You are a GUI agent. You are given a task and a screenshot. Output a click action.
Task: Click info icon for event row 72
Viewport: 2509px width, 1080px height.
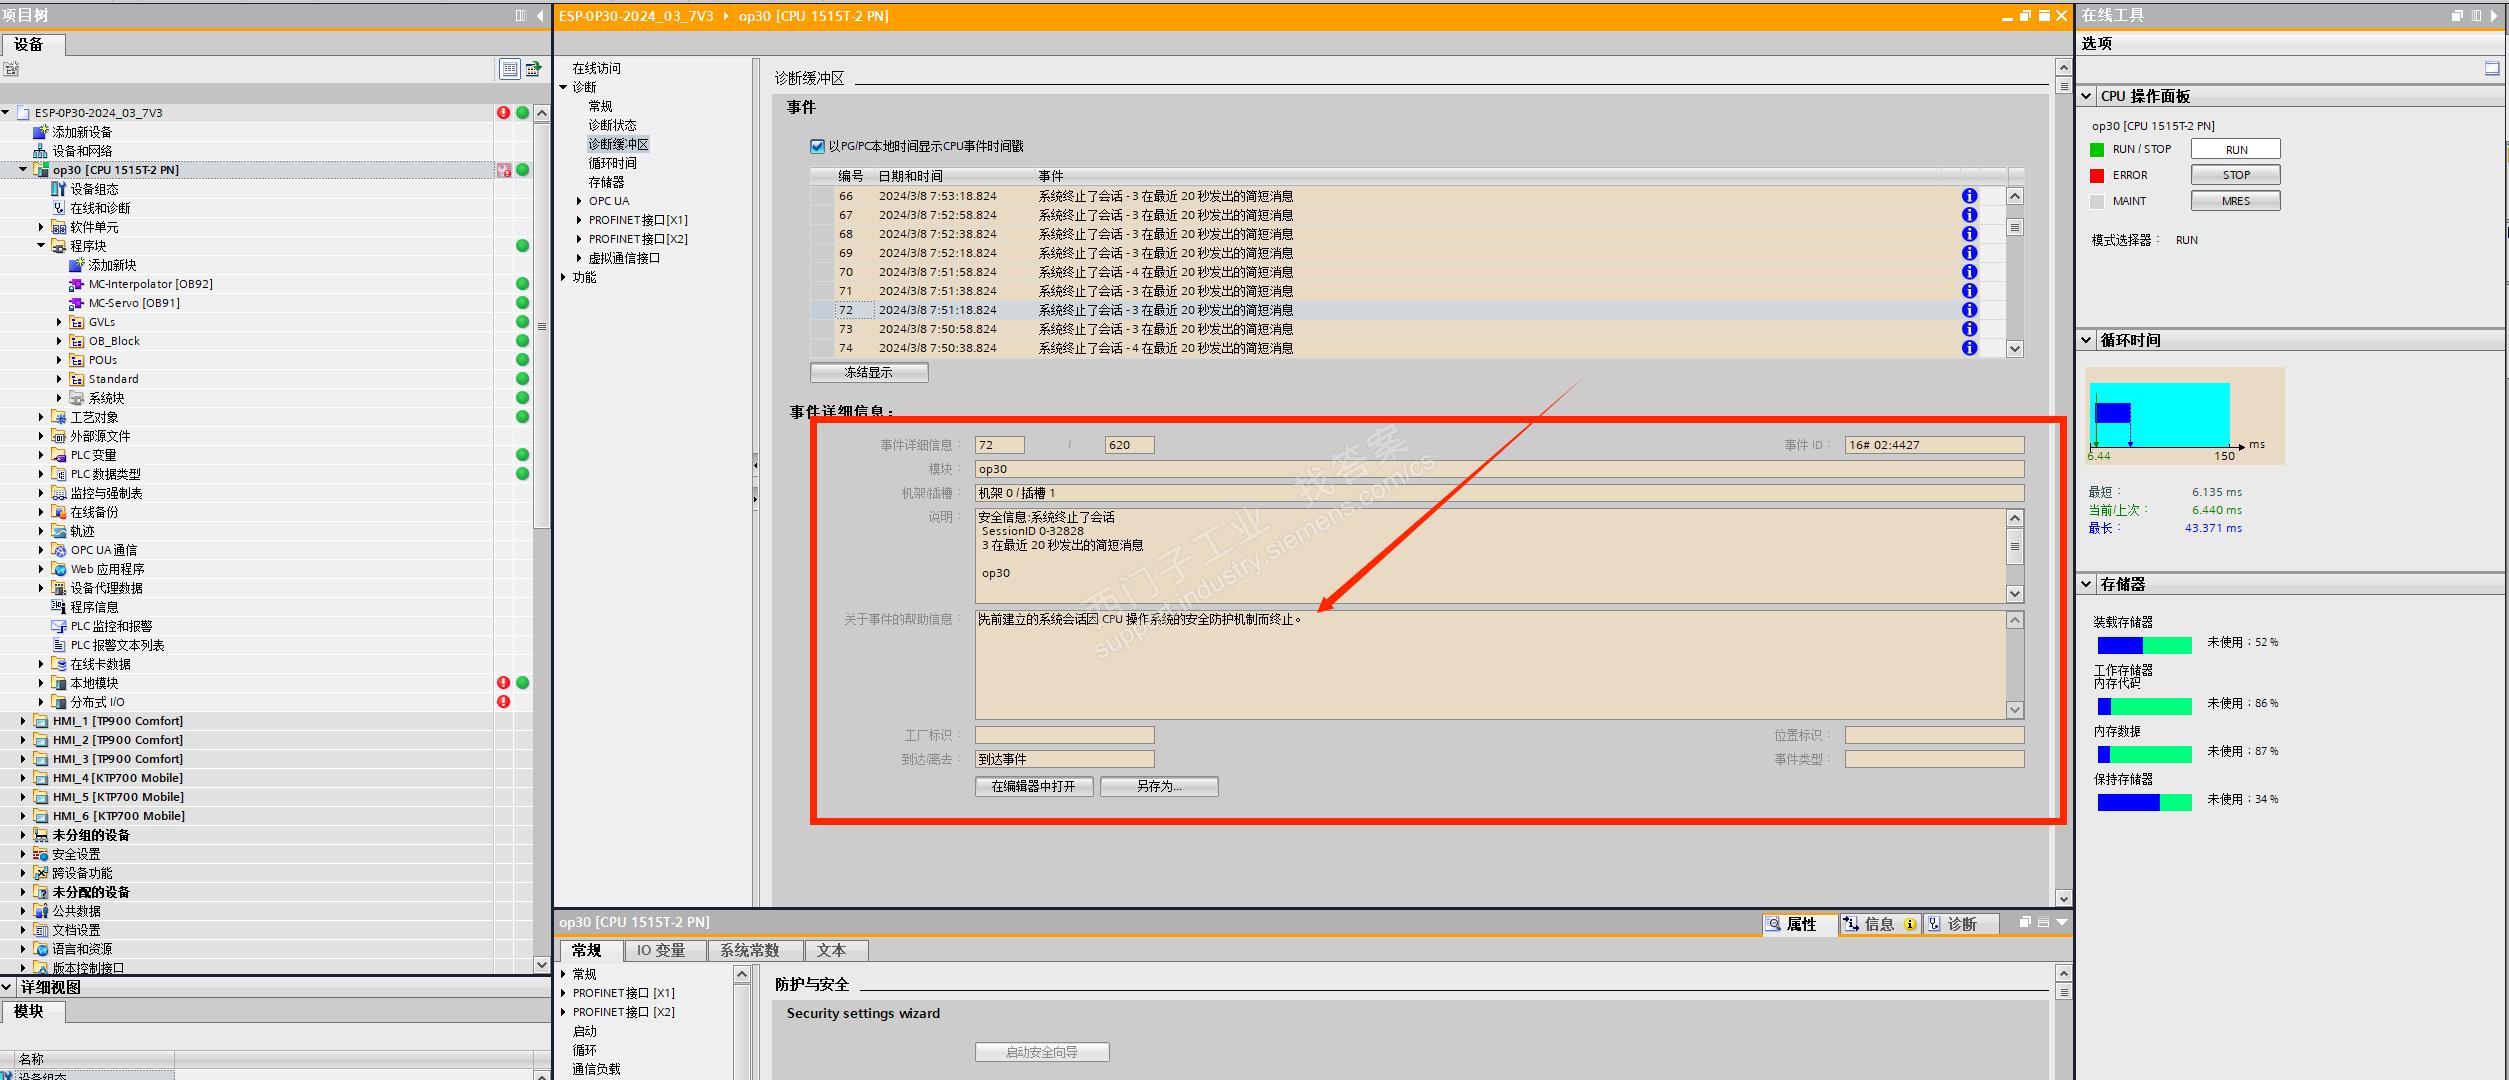coord(1968,310)
